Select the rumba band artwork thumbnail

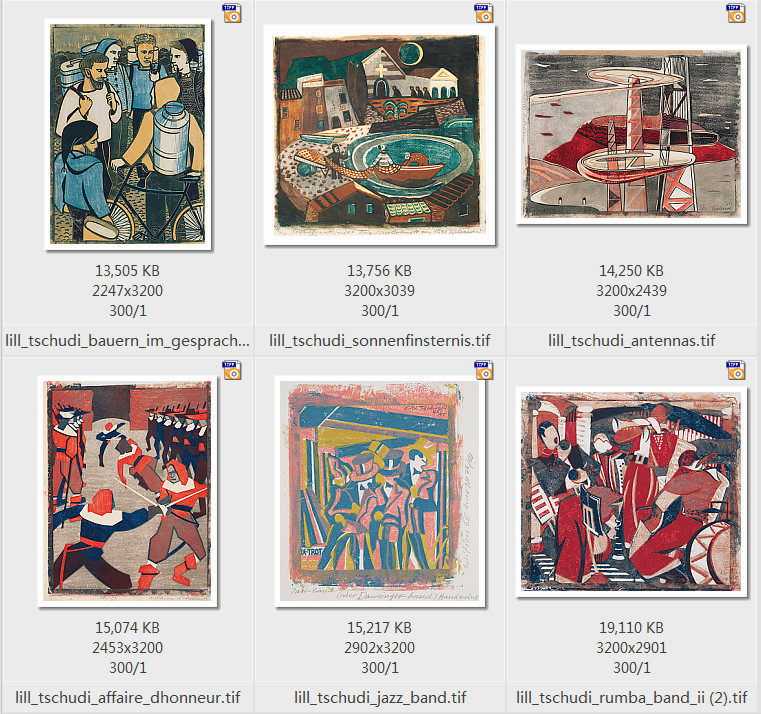coord(631,492)
